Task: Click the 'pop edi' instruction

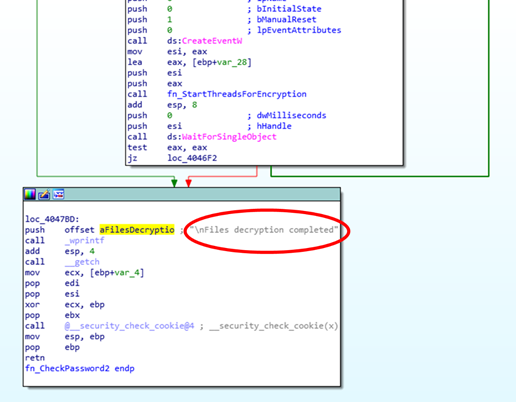Action: click(52, 283)
